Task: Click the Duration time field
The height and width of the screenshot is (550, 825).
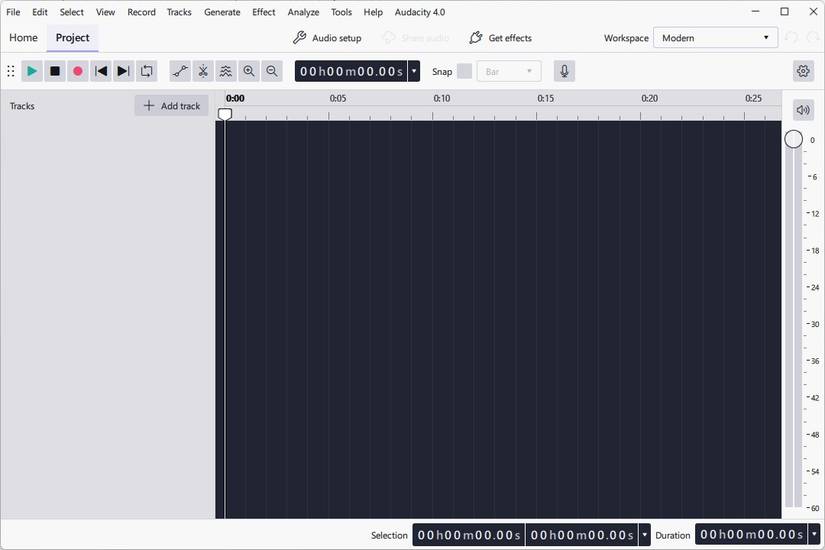Action: (x=751, y=535)
